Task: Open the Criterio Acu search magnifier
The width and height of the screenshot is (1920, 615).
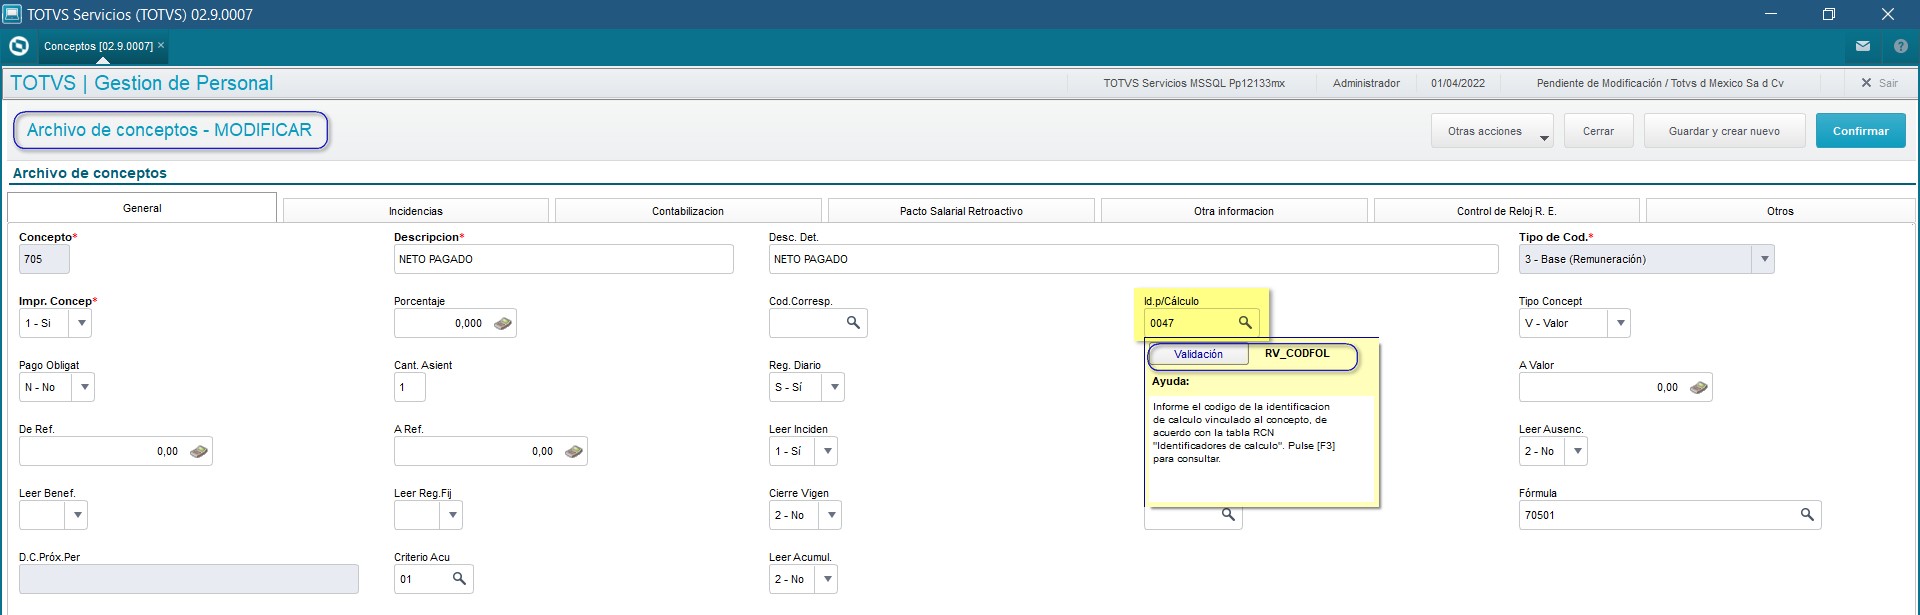Action: [x=459, y=578]
